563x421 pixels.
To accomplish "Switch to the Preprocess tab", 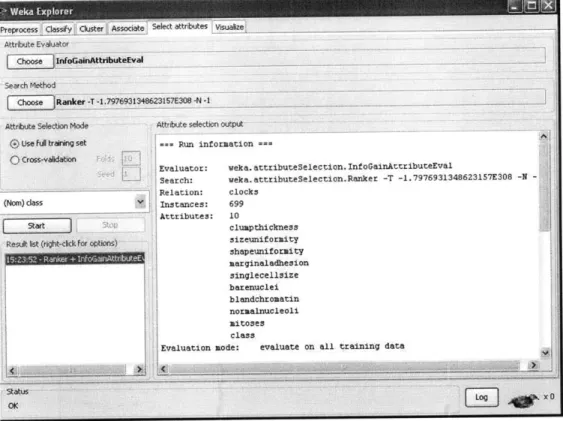I will [20, 29].
